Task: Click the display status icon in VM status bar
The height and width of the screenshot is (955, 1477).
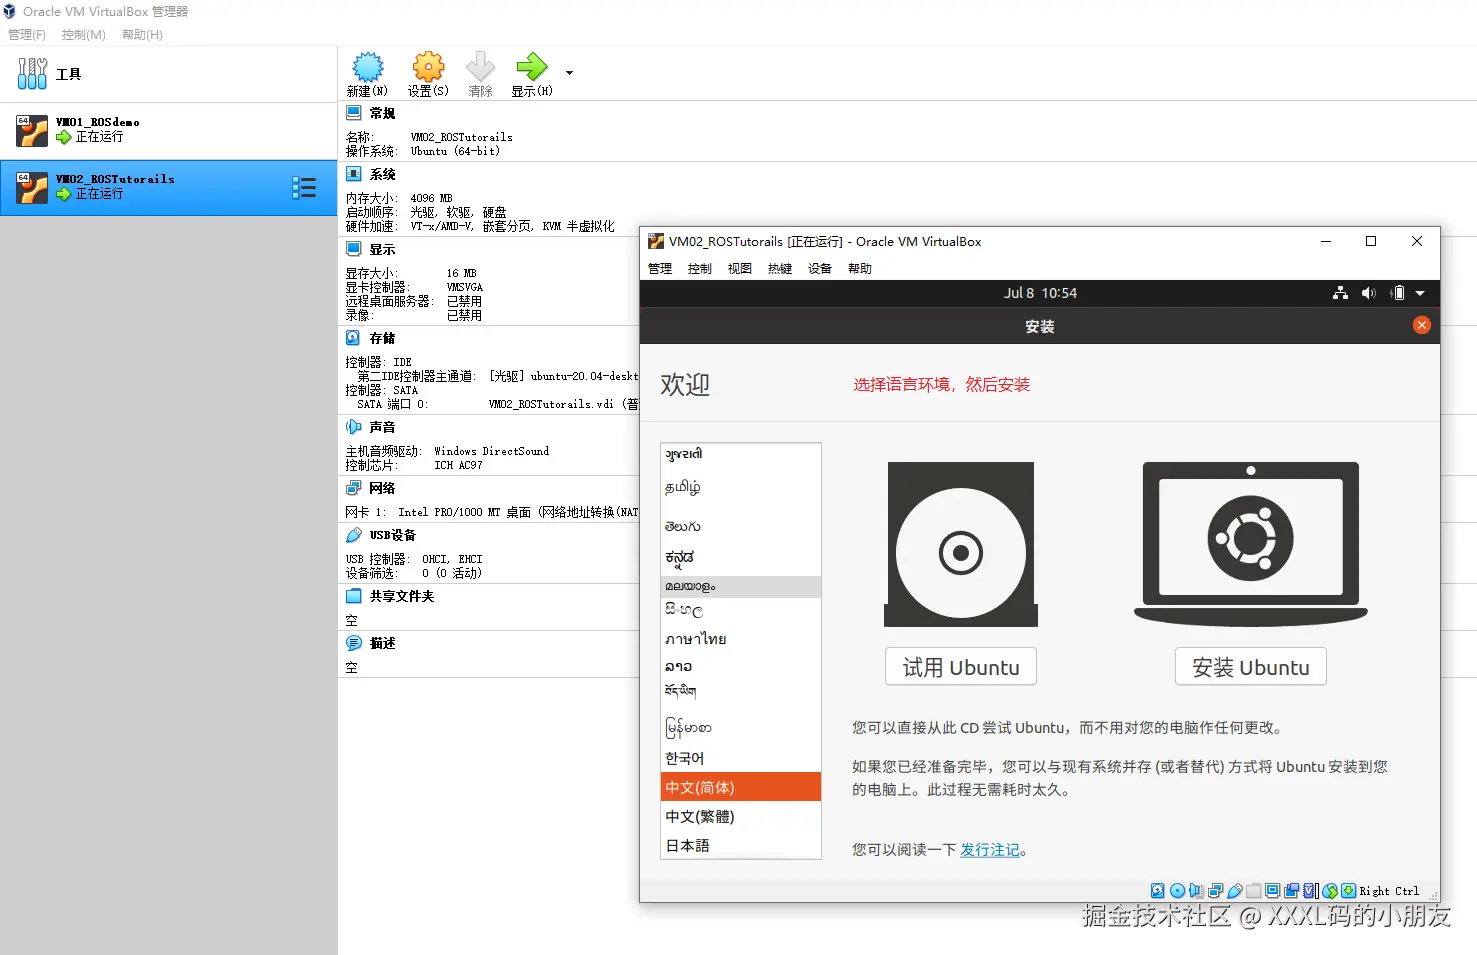Action: pos(1272,890)
